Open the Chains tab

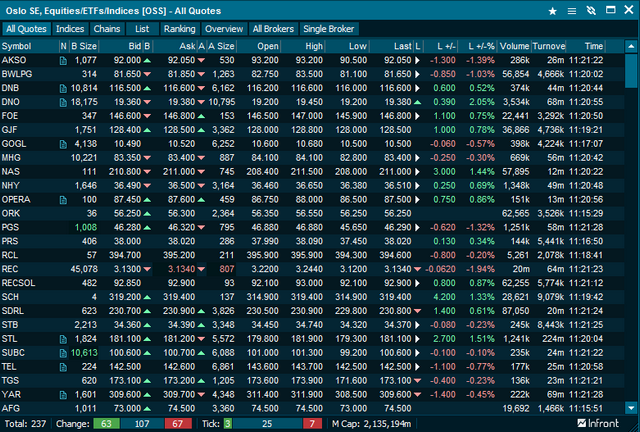[107, 29]
